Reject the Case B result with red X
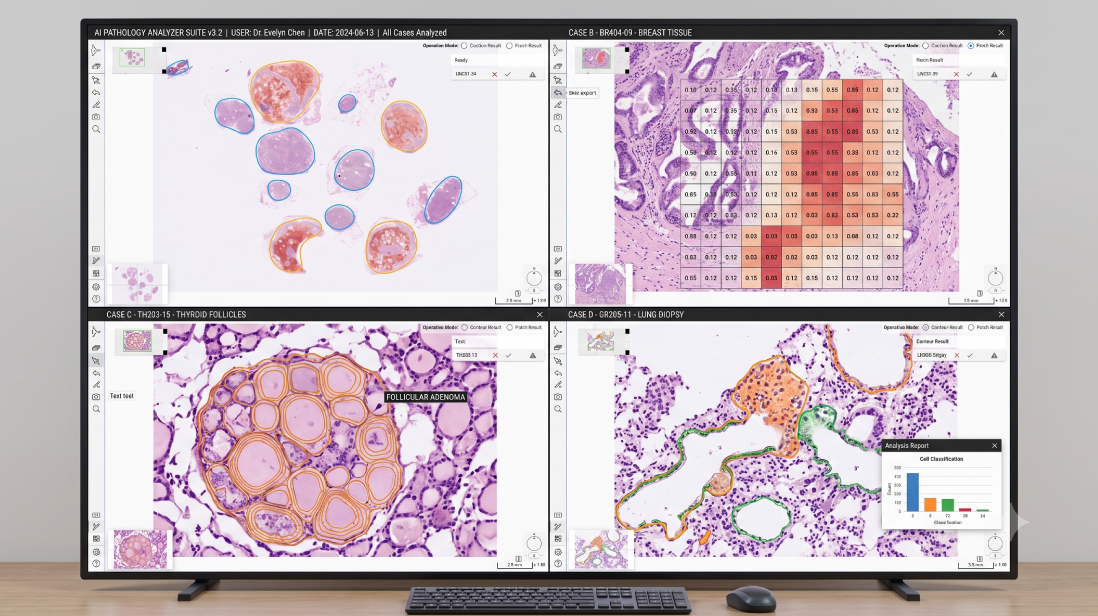Image resolution: width=1098 pixels, height=616 pixels. point(956,74)
